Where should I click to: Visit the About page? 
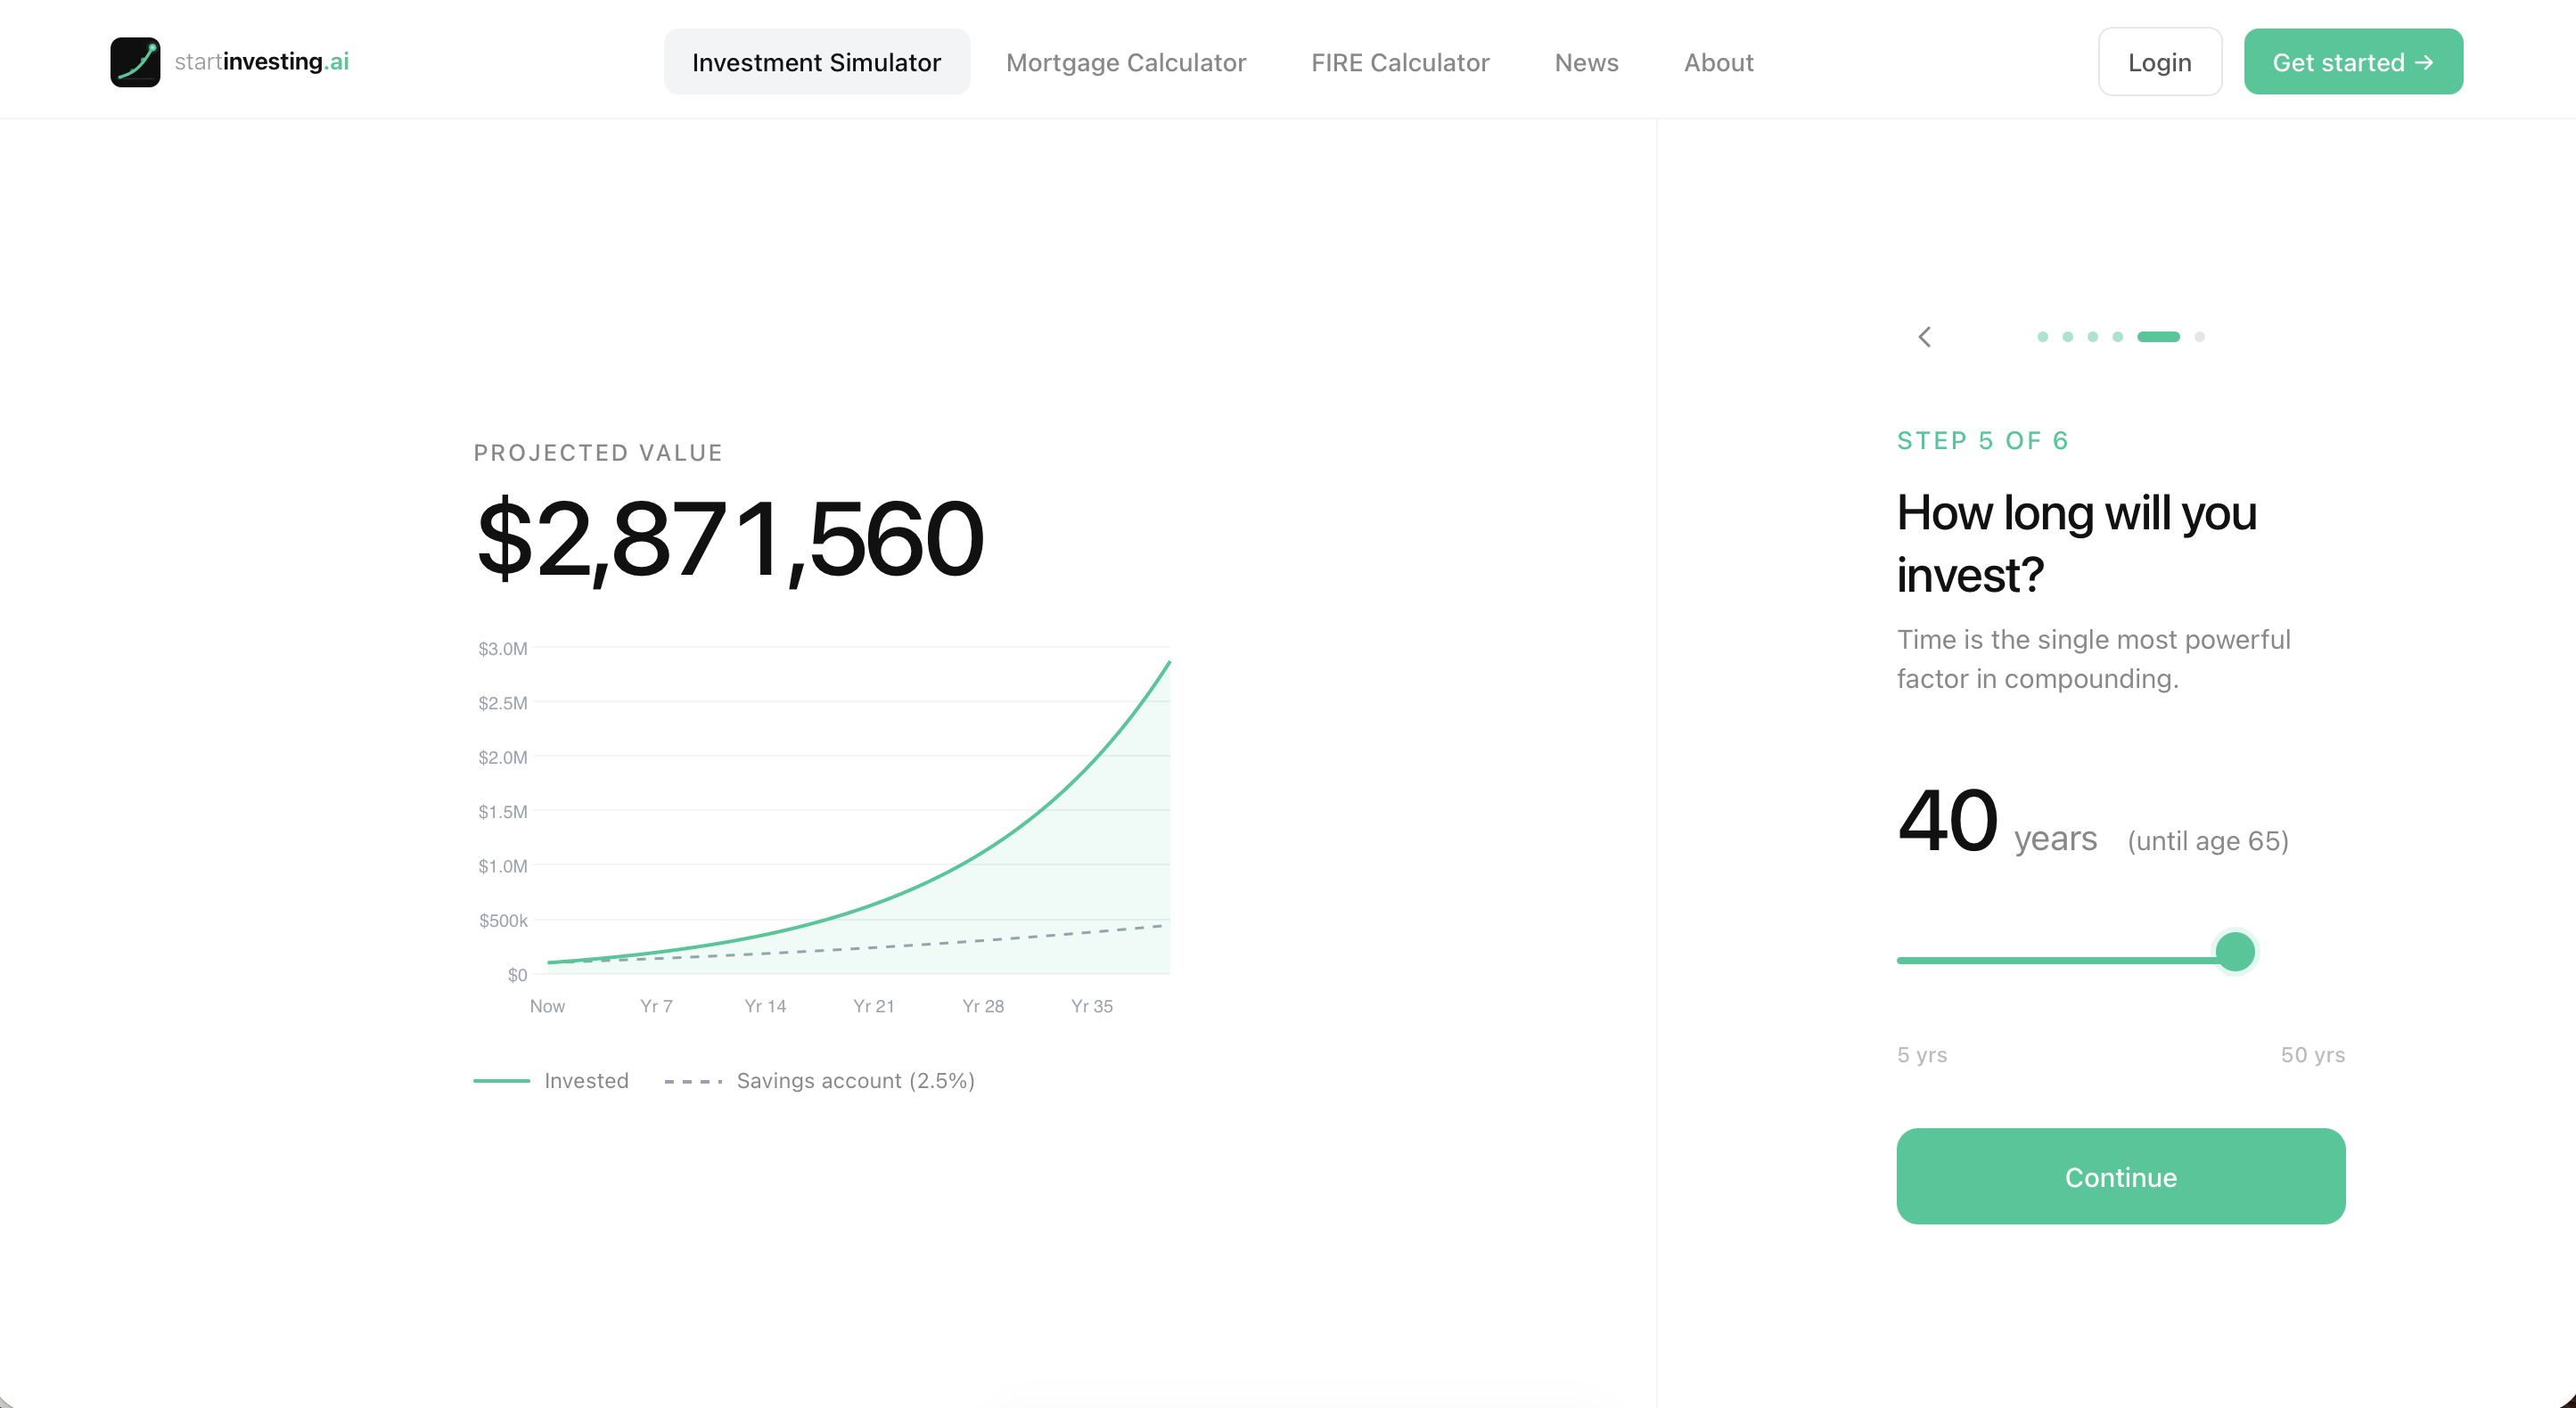pyautogui.click(x=1718, y=62)
